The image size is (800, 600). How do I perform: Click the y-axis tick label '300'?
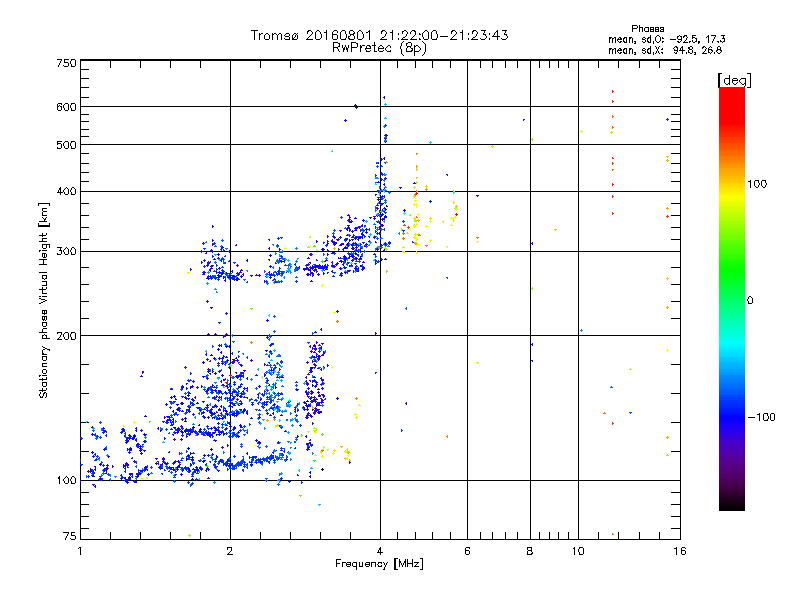click(66, 252)
